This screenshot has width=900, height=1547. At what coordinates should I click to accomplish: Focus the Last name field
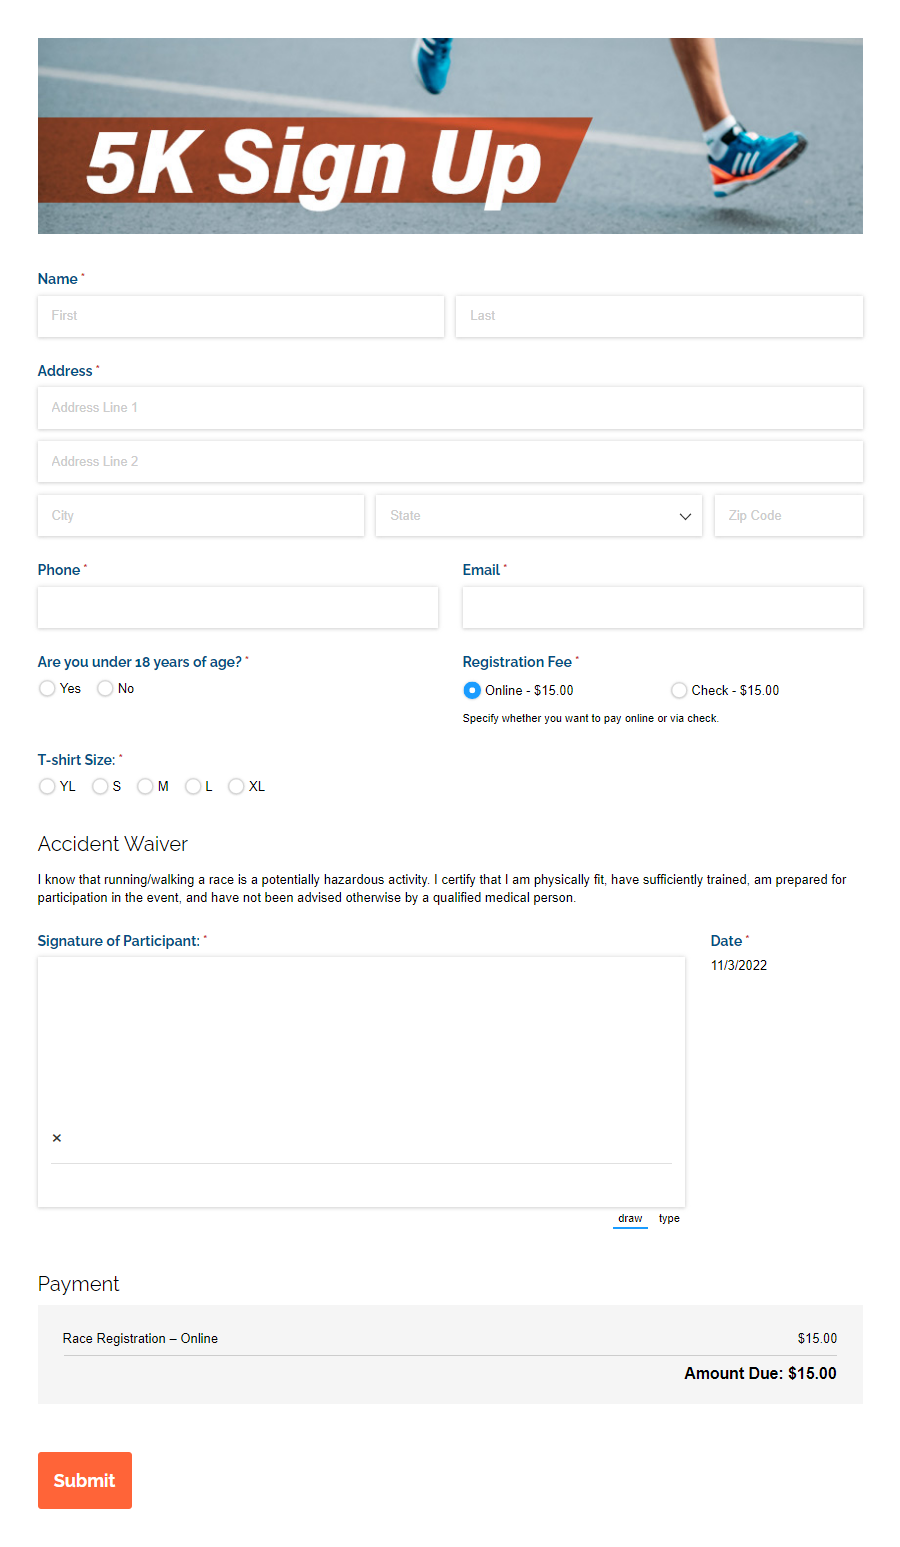658,316
